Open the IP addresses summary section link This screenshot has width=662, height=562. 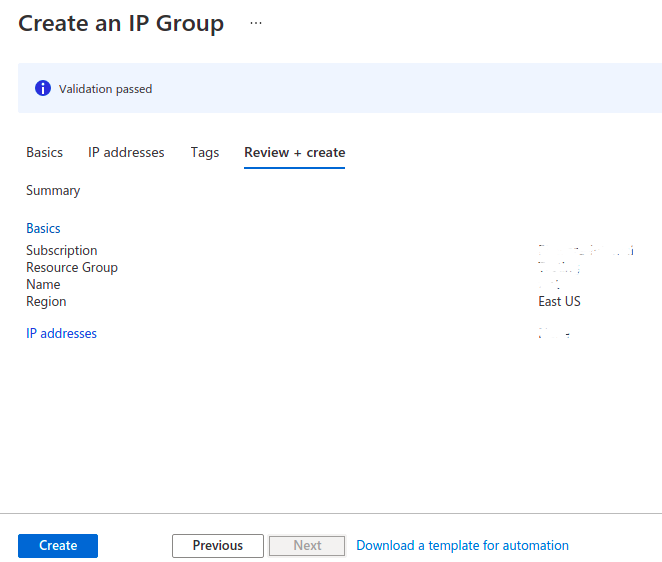[x=61, y=334]
